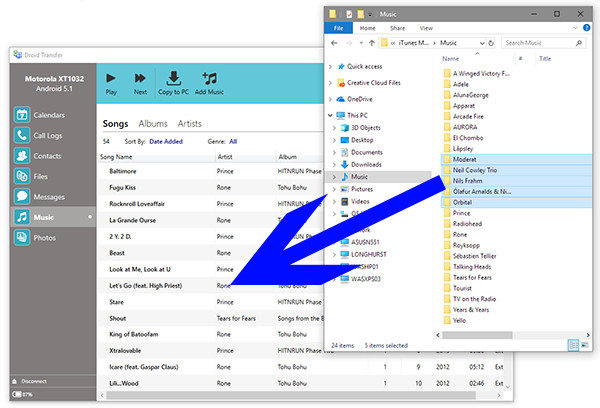
Task: Click the Explorer Back arrow
Action: (334, 43)
